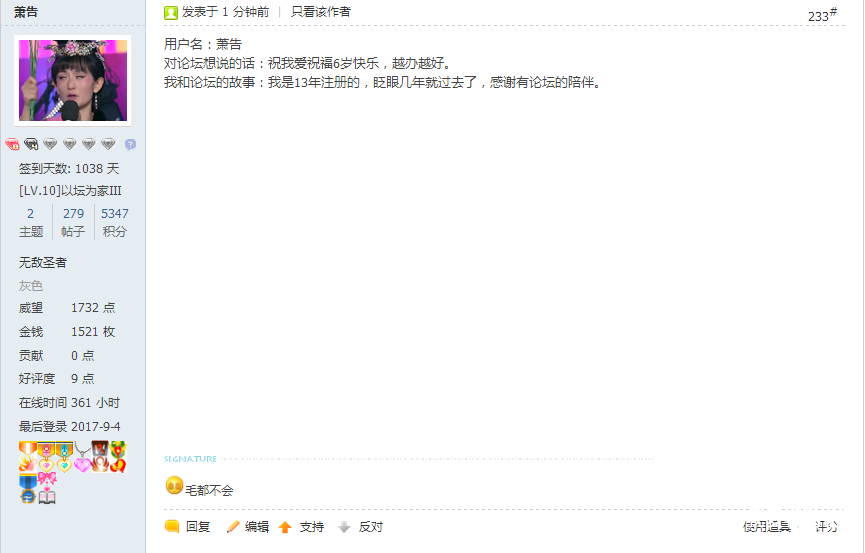Image resolution: width=865 pixels, height=553 pixels.
Task: Click the orange support up arrow
Action: (285, 528)
